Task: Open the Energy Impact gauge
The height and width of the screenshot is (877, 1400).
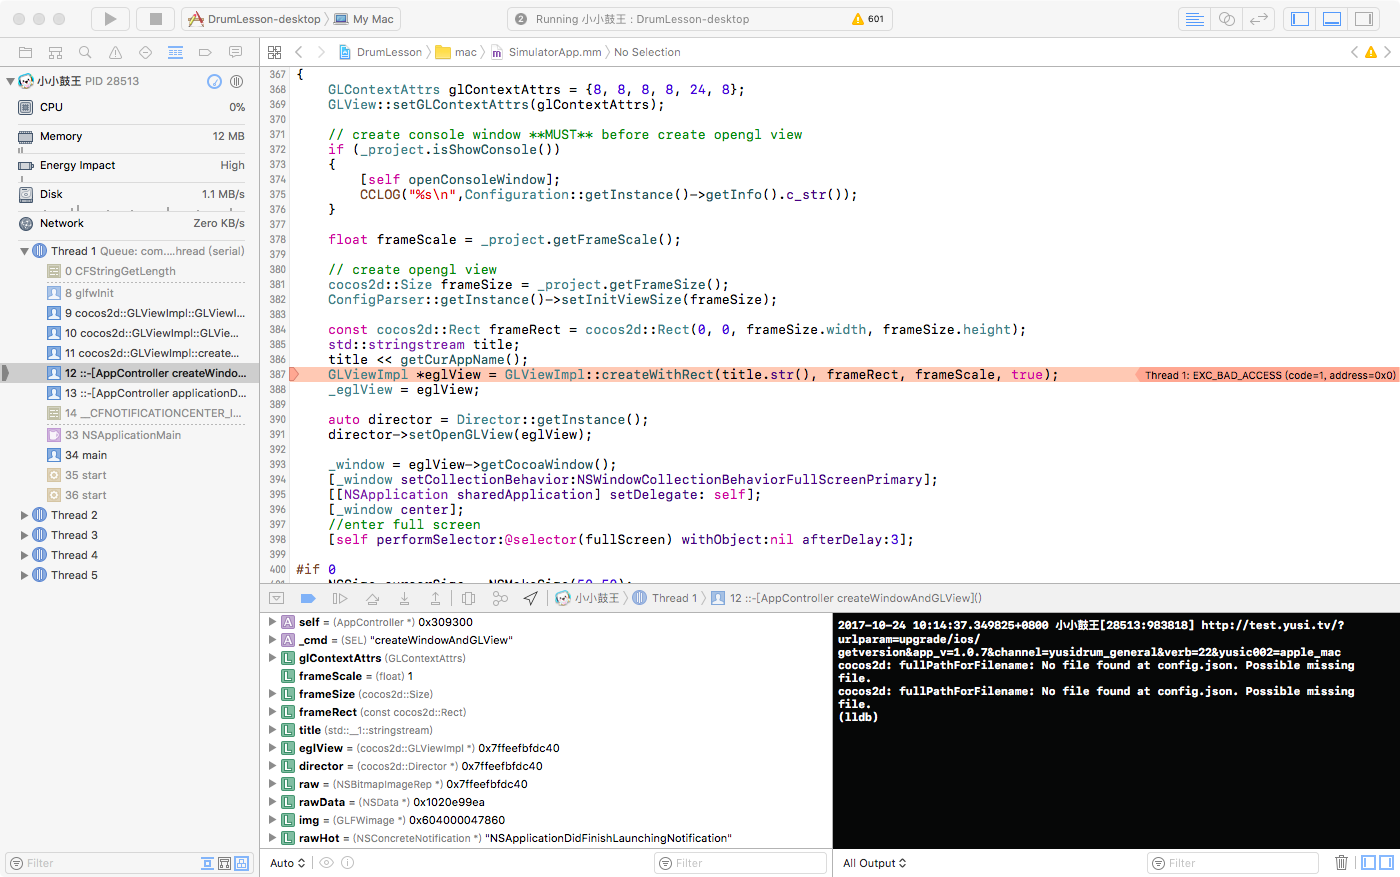Action: coord(130,165)
